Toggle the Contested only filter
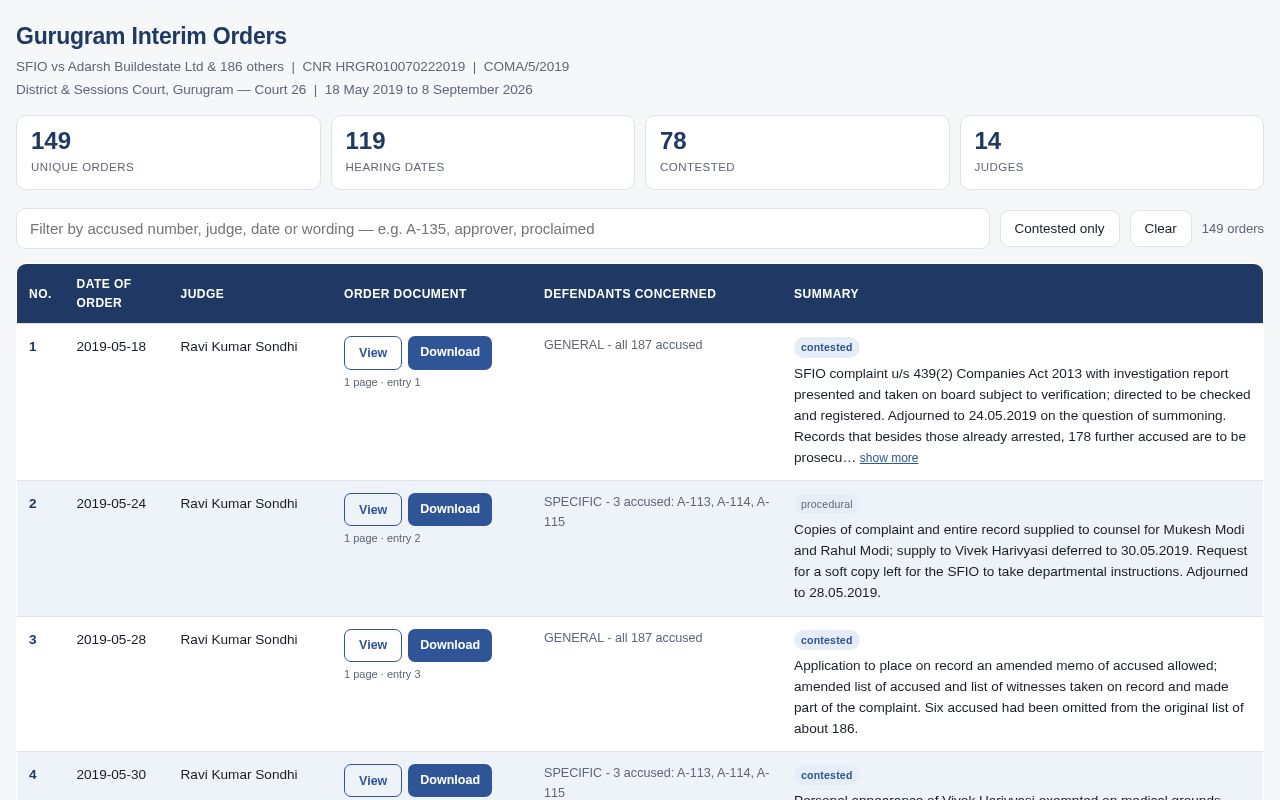The width and height of the screenshot is (1280, 800). pyautogui.click(x=1059, y=228)
